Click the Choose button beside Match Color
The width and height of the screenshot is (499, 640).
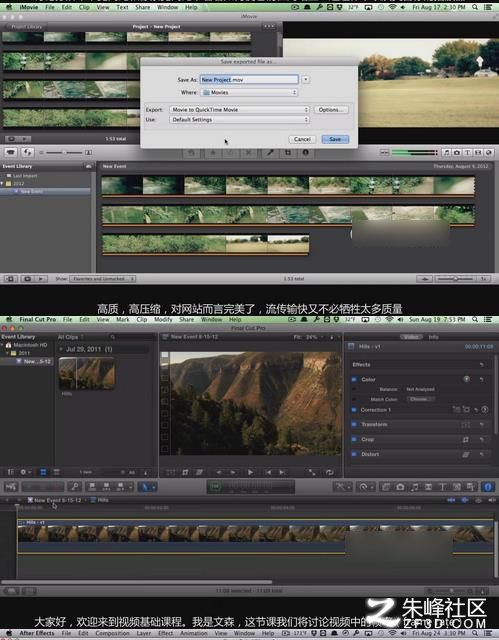pos(421,399)
